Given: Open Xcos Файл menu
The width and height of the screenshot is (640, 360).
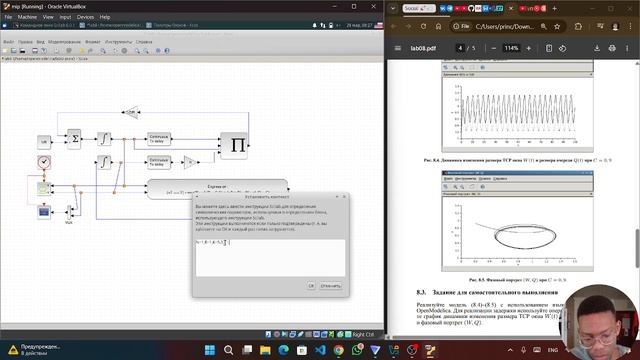Looking at the screenshot, I should 8,42.
